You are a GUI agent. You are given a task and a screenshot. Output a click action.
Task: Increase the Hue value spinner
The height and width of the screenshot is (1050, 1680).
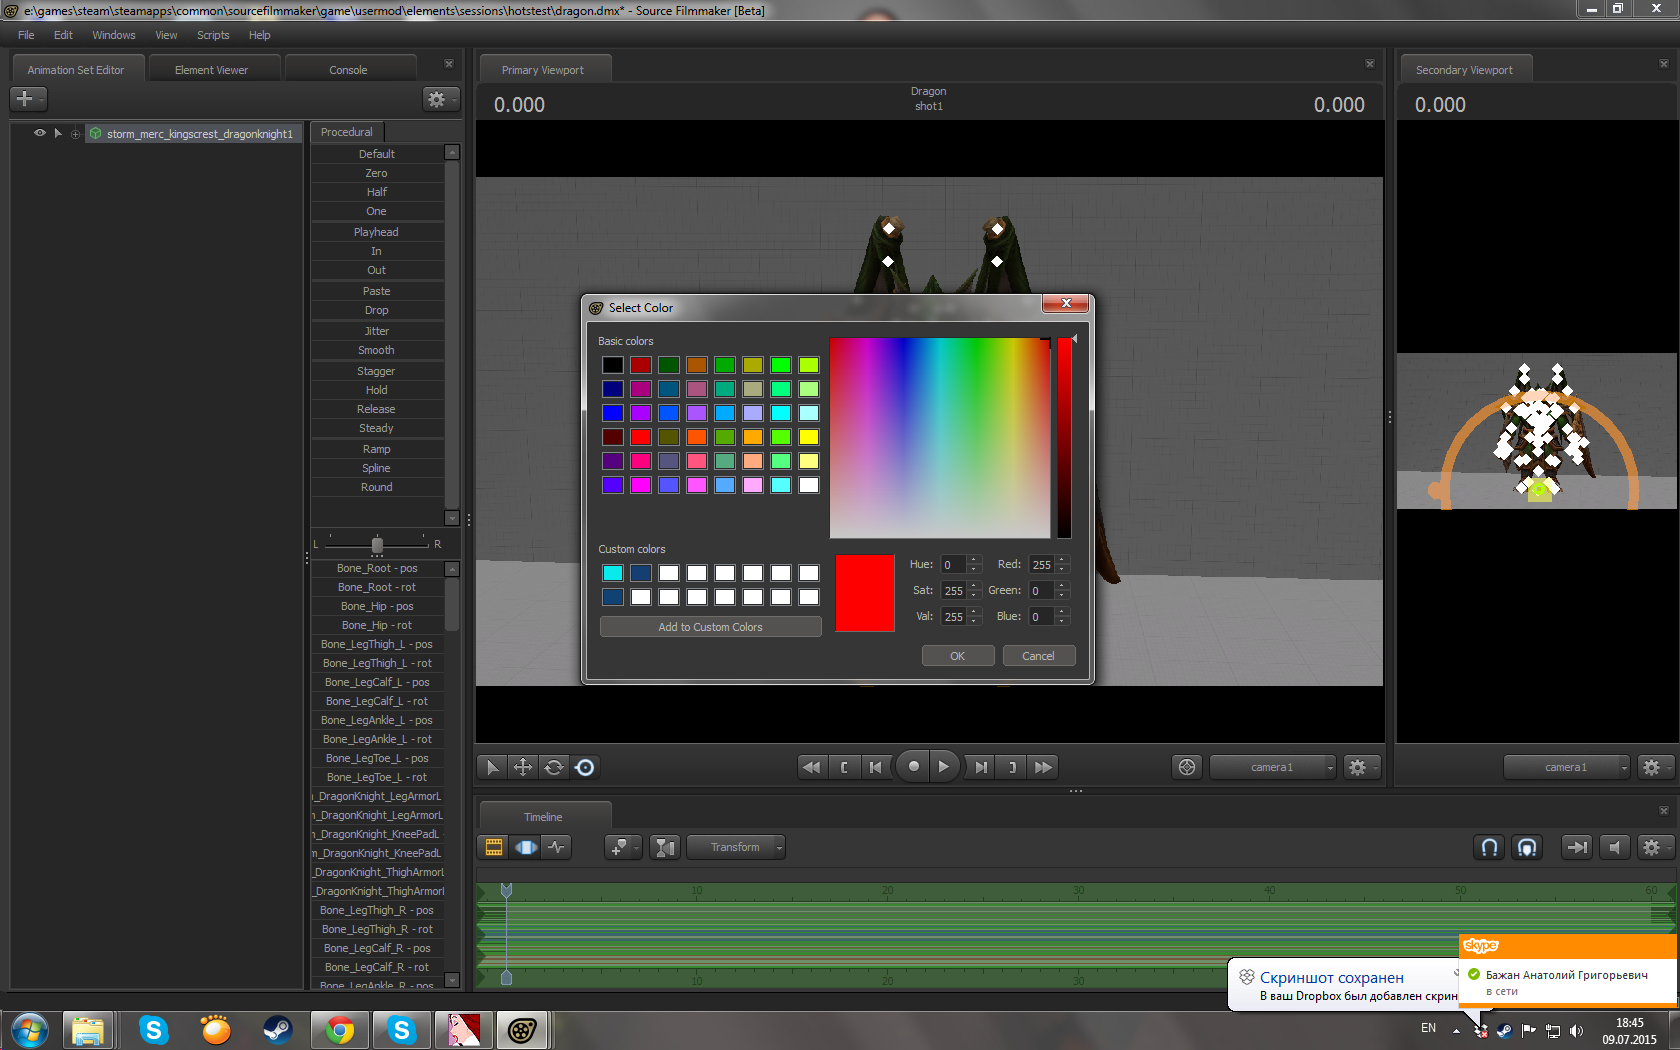click(x=975, y=560)
